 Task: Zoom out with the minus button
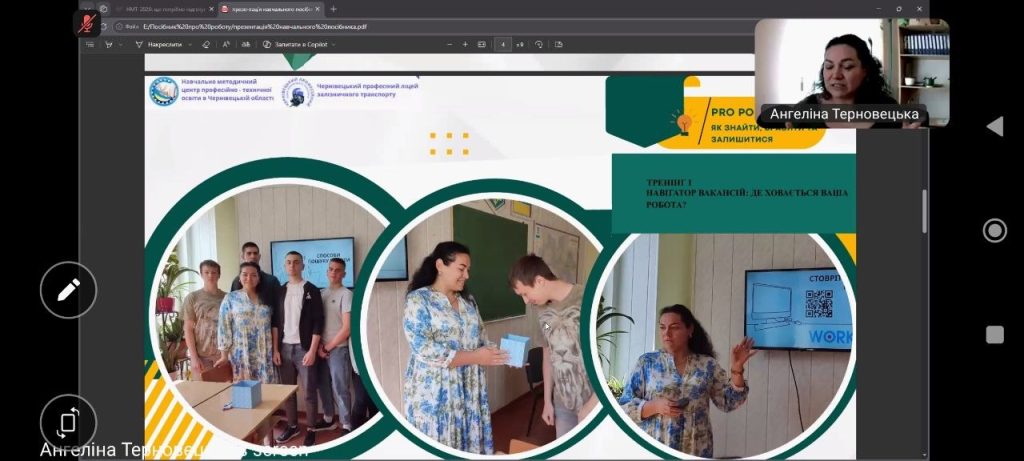[x=450, y=44]
